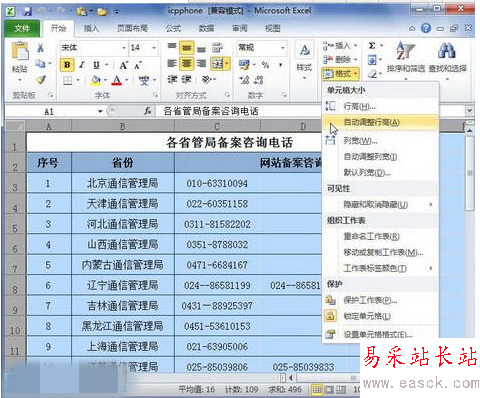
Task: Click the Copy icon
Action: tap(40, 63)
